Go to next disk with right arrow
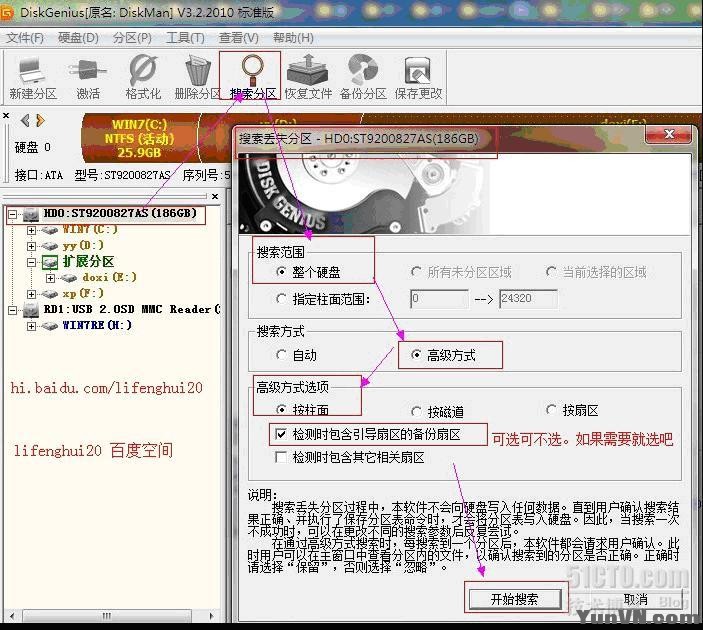Screen dimensions: 703x630 tap(40, 120)
